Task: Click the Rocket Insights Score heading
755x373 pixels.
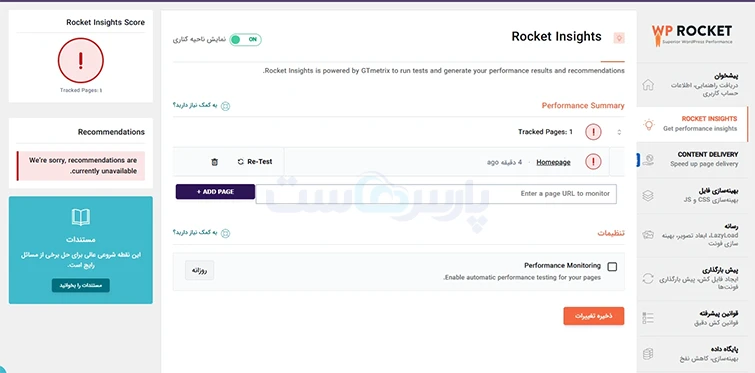Action: [x=105, y=22]
